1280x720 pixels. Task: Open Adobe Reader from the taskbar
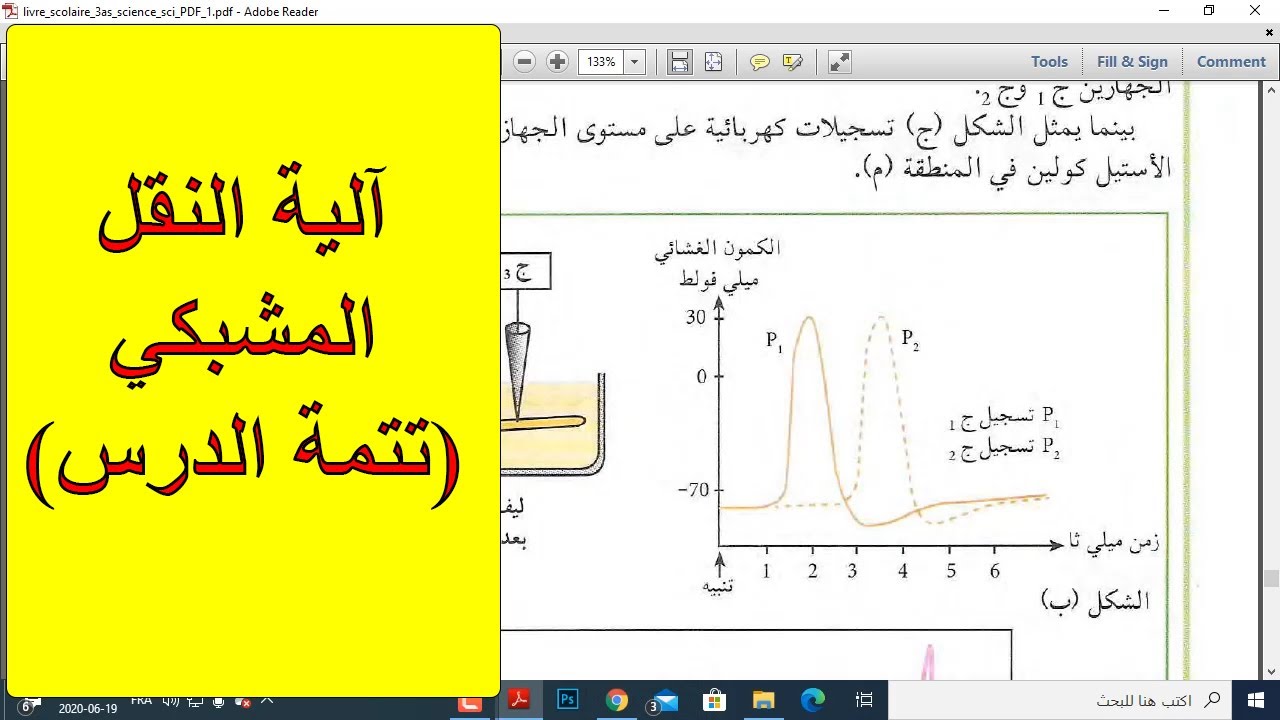(520, 700)
